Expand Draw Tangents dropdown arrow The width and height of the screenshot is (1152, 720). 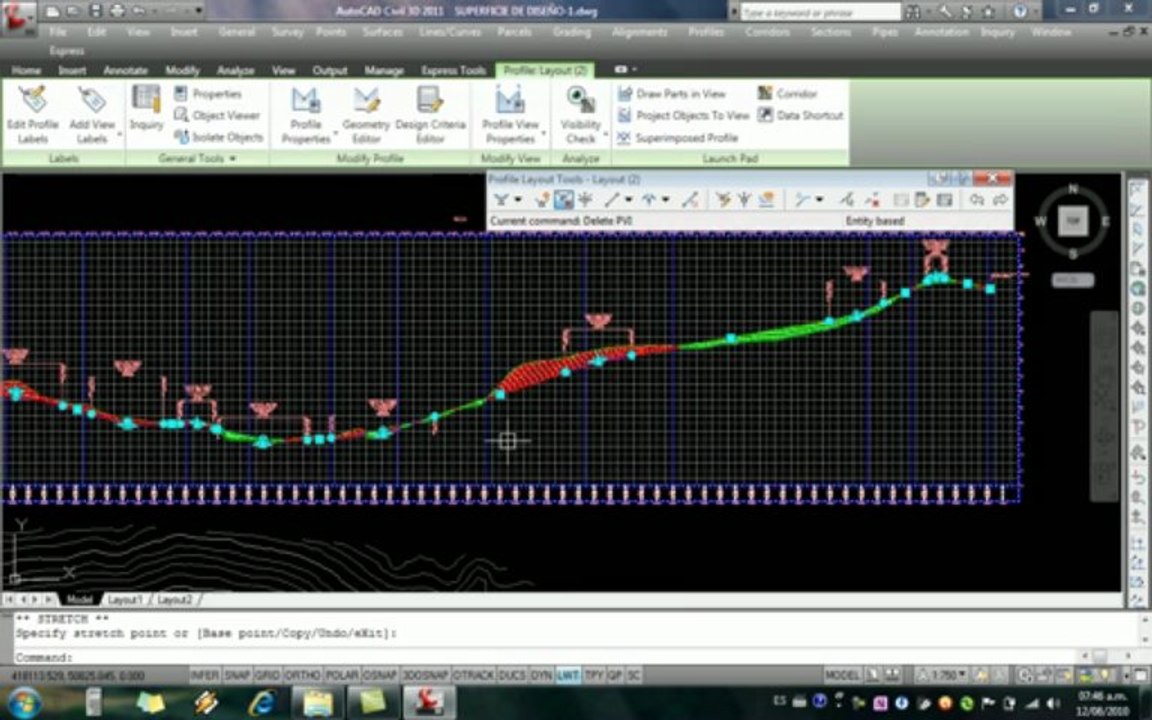[x=518, y=199]
